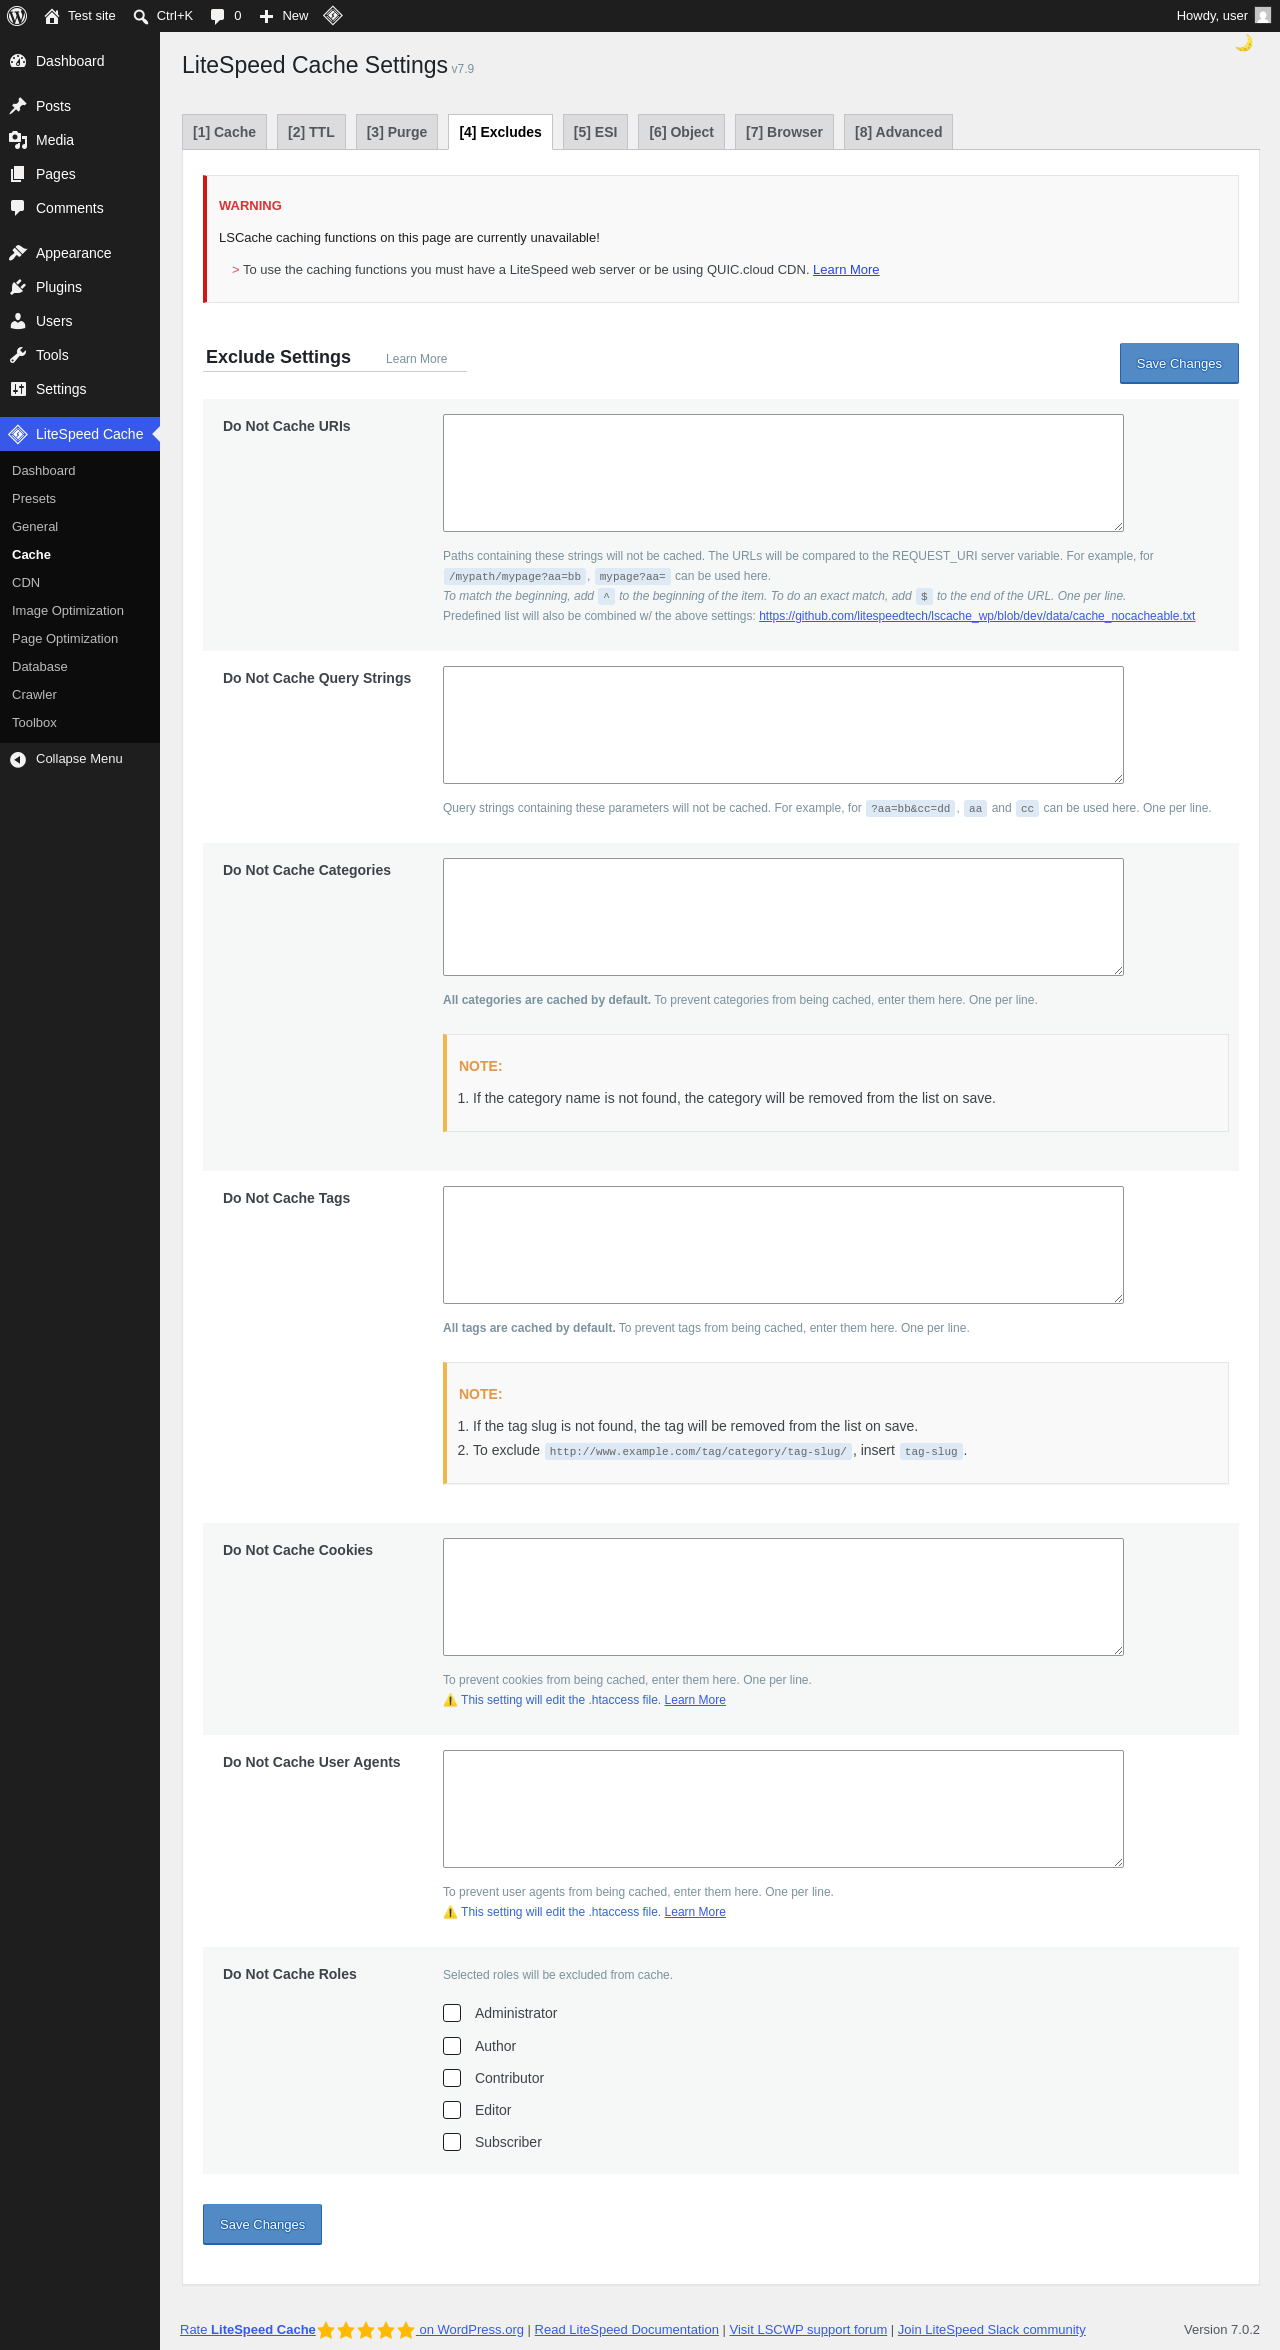Open Learn More under Do Not Cache Cookies
1280x2350 pixels.
point(695,1700)
